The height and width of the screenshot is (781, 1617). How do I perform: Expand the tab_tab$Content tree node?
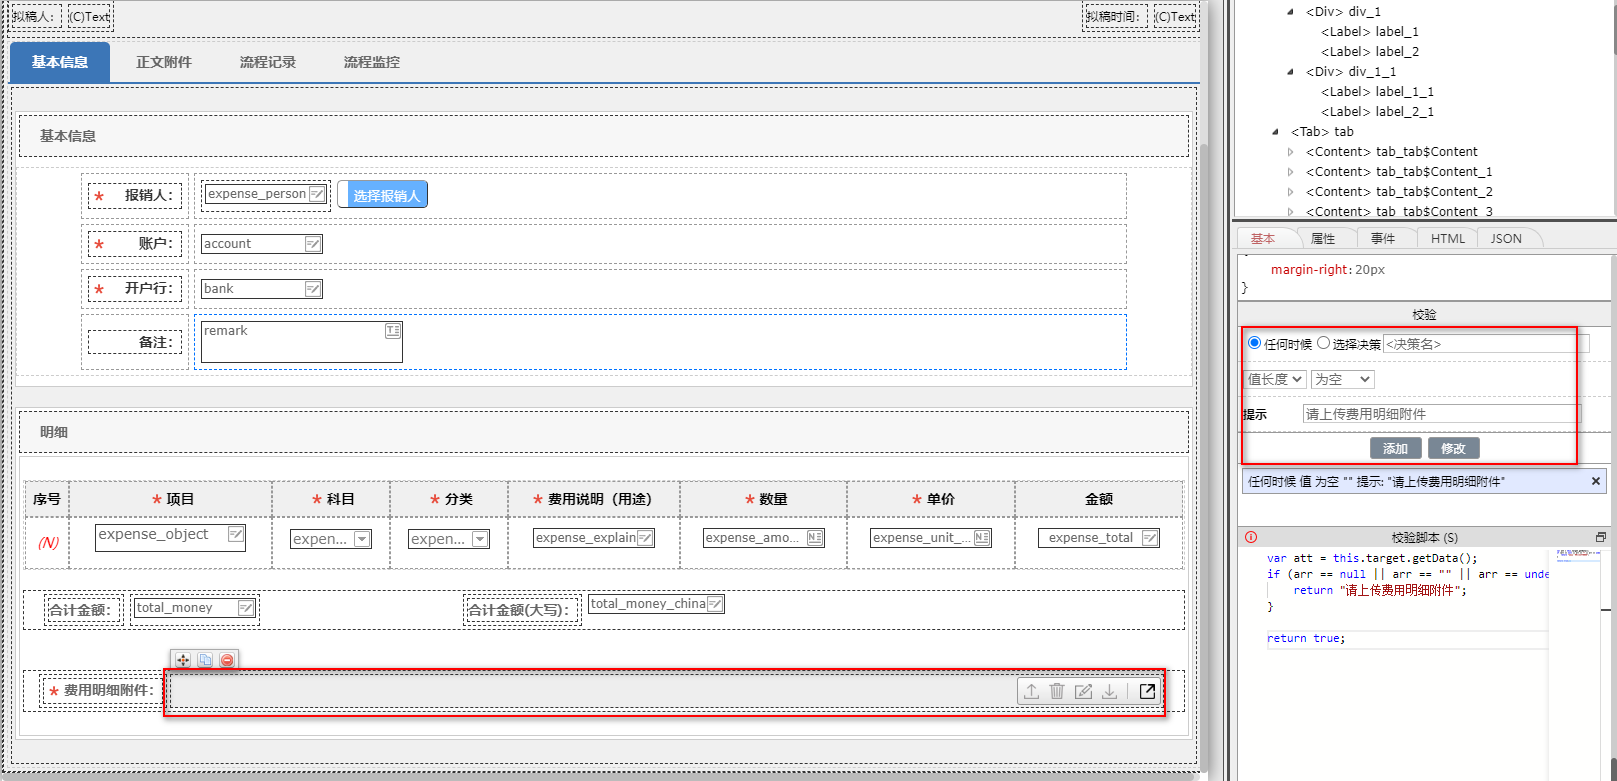[x=1291, y=152]
